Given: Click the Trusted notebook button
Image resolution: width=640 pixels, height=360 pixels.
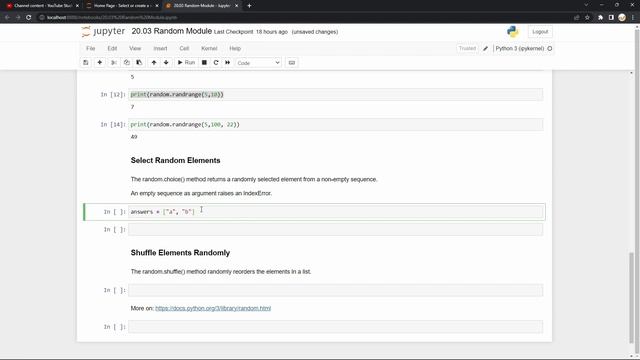Looking at the screenshot, I should point(467,49).
